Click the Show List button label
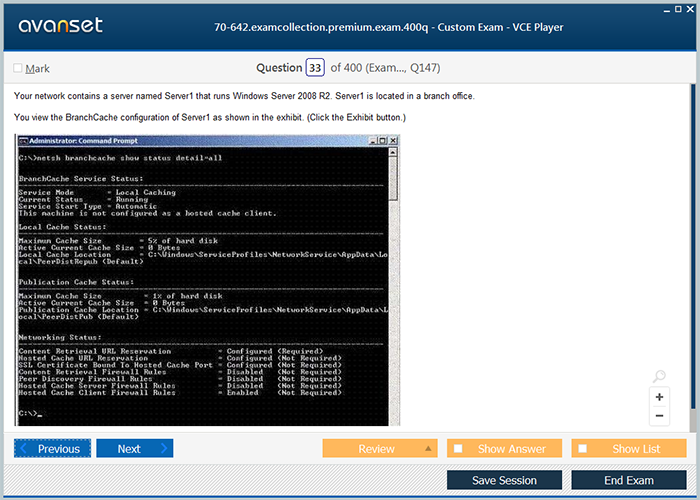The height and width of the screenshot is (500, 700). 636,449
